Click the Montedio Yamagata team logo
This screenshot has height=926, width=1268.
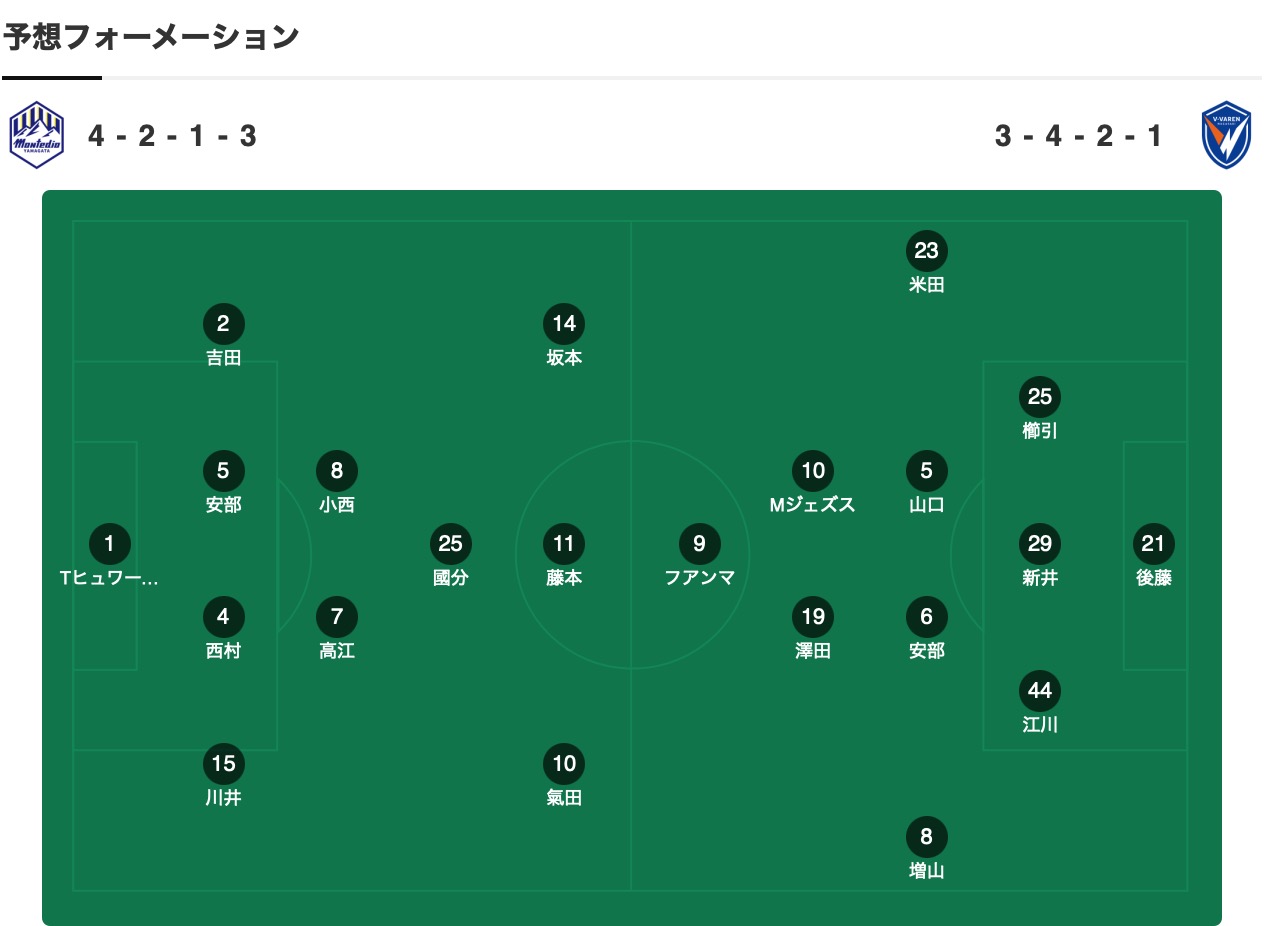coord(37,135)
